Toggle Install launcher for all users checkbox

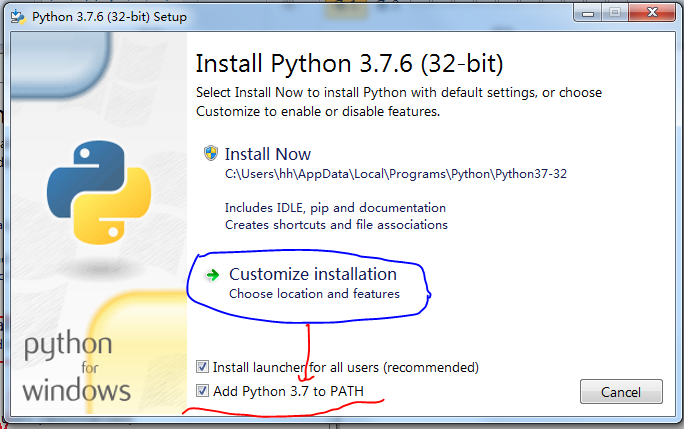click(x=202, y=367)
